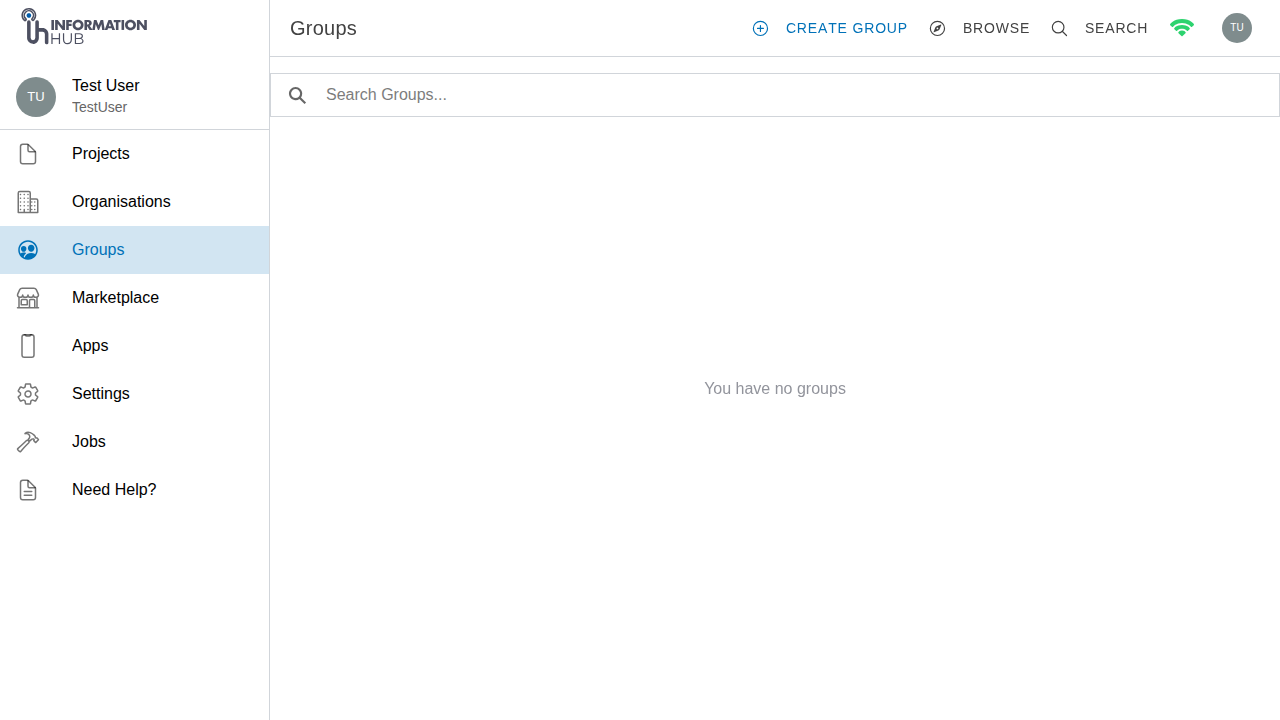Open the Marketplace section
The height and width of the screenshot is (720, 1280).
pyautogui.click(x=134, y=298)
